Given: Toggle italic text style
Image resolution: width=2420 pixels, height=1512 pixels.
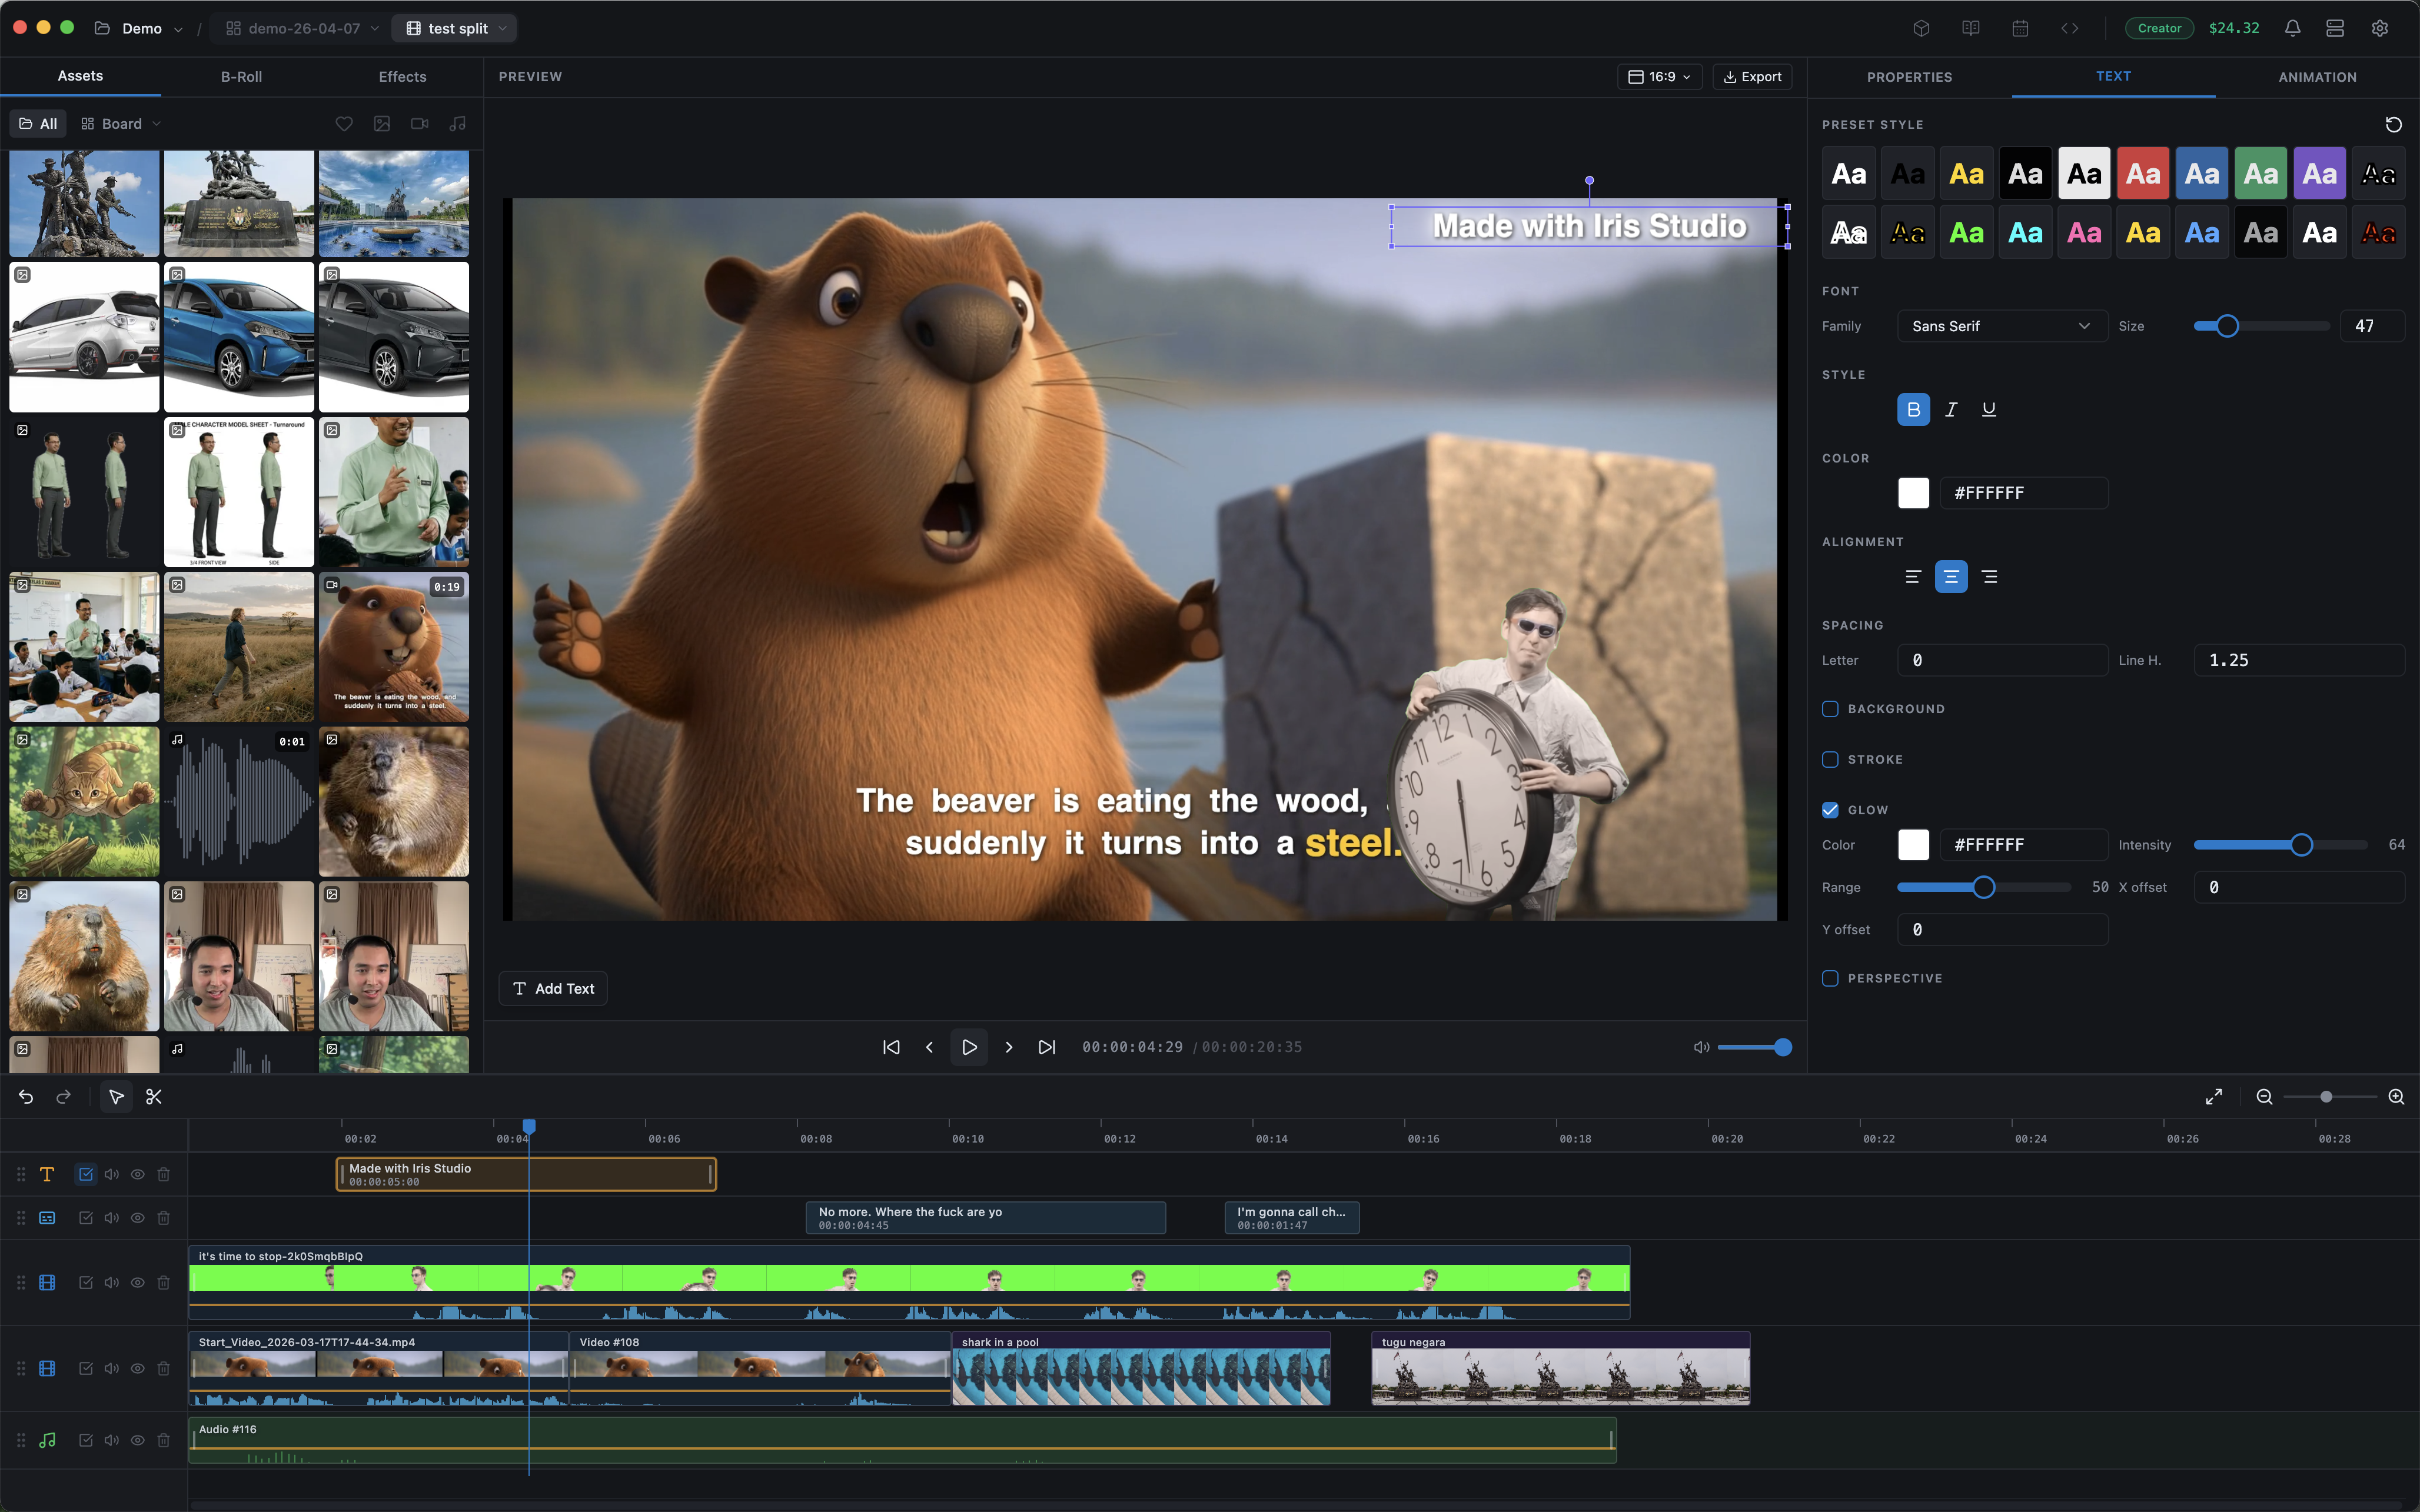Looking at the screenshot, I should pos(1951,409).
